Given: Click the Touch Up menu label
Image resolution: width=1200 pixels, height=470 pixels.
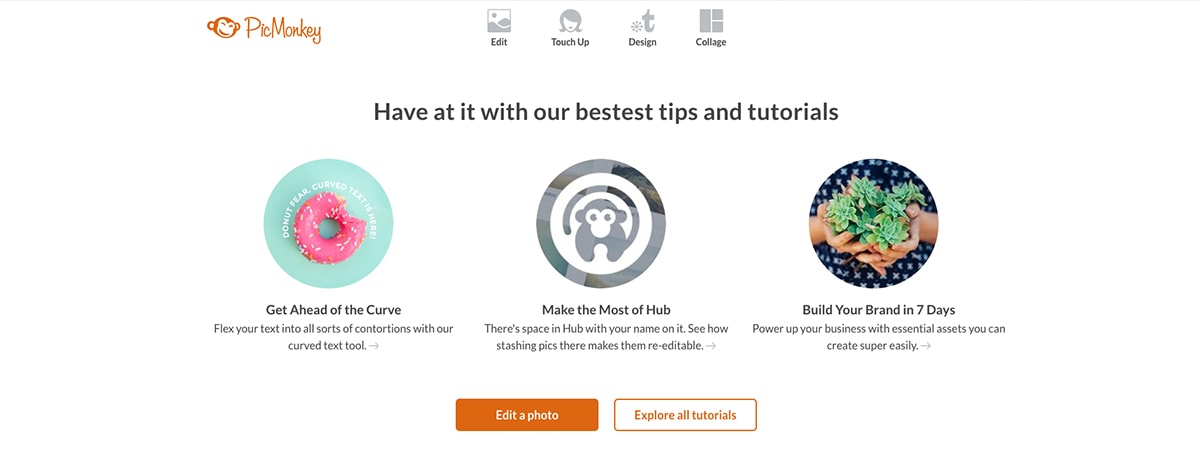Looking at the screenshot, I should tap(570, 42).
